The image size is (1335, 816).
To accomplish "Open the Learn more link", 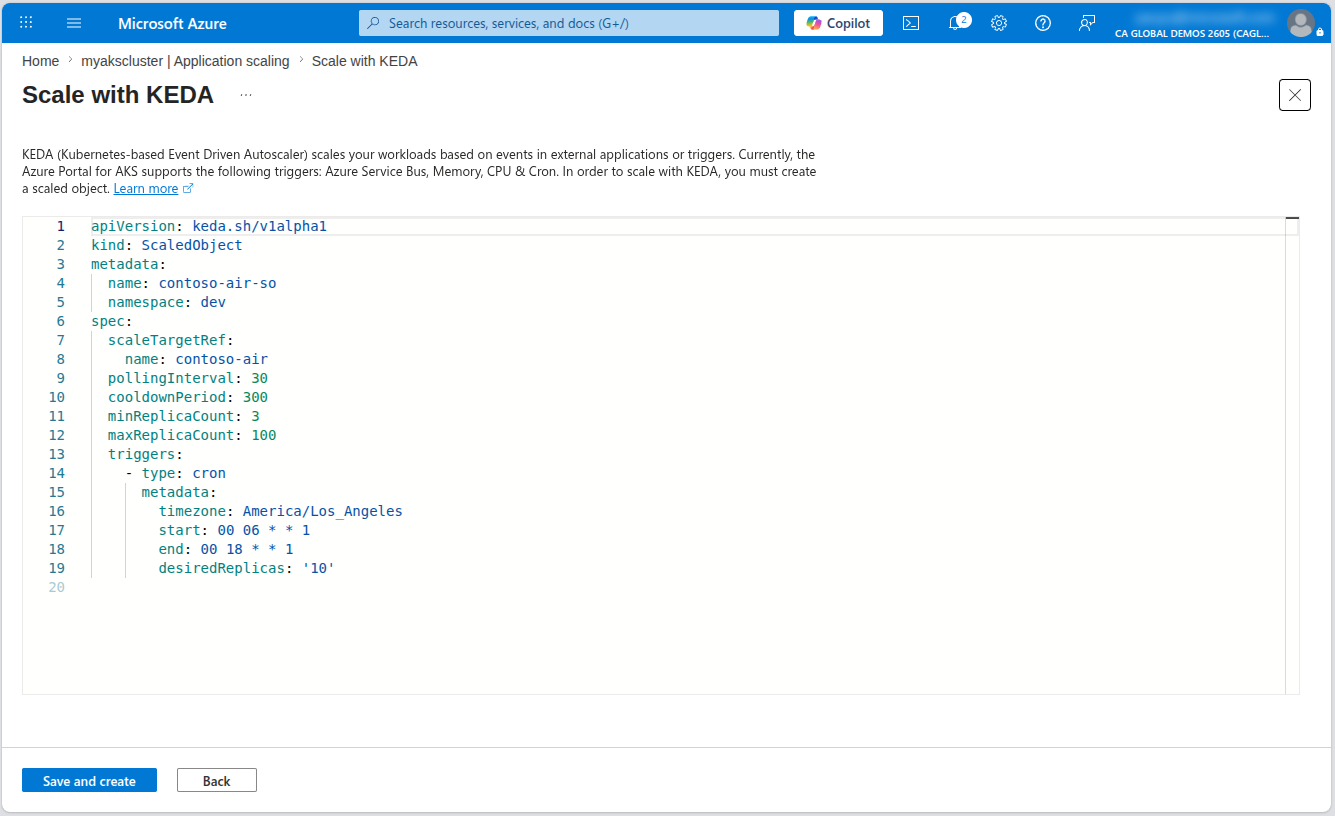I will point(153,188).
